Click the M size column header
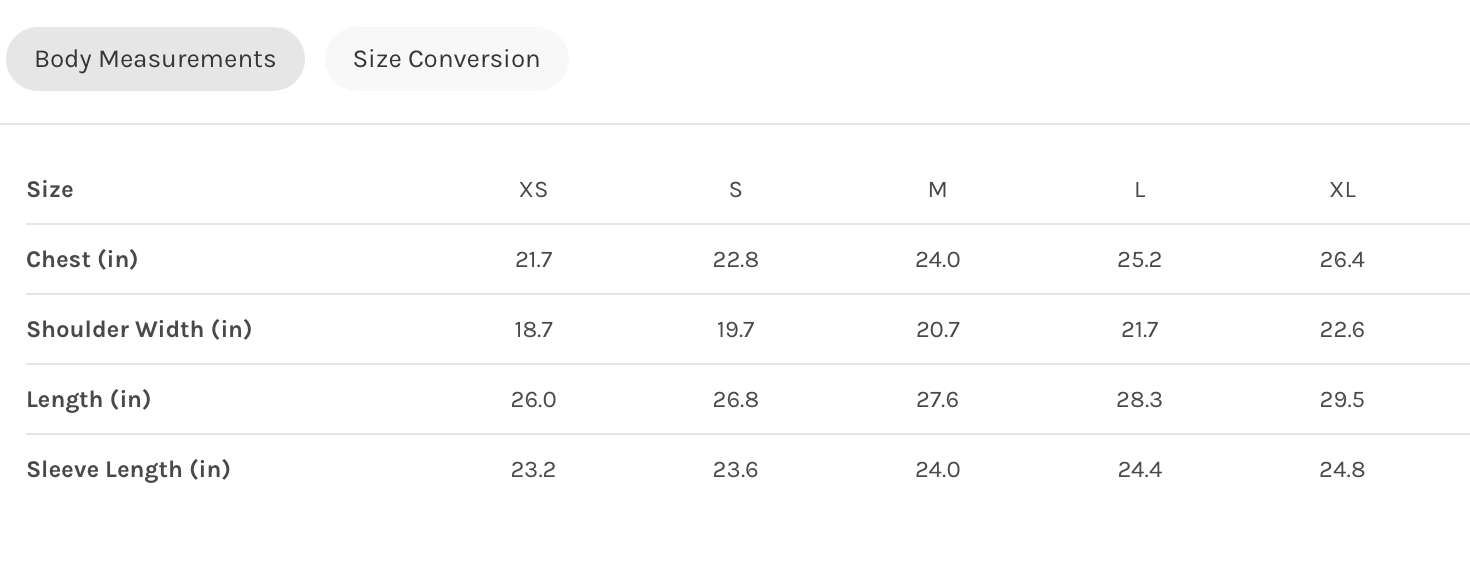This screenshot has height=562, width=1470. 938,190
